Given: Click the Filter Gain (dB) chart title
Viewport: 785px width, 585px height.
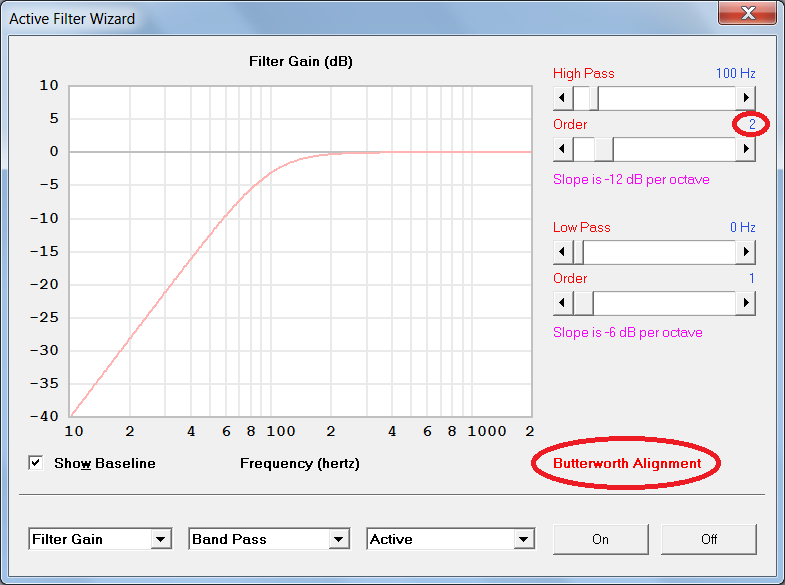Looking at the screenshot, I should click(x=301, y=62).
